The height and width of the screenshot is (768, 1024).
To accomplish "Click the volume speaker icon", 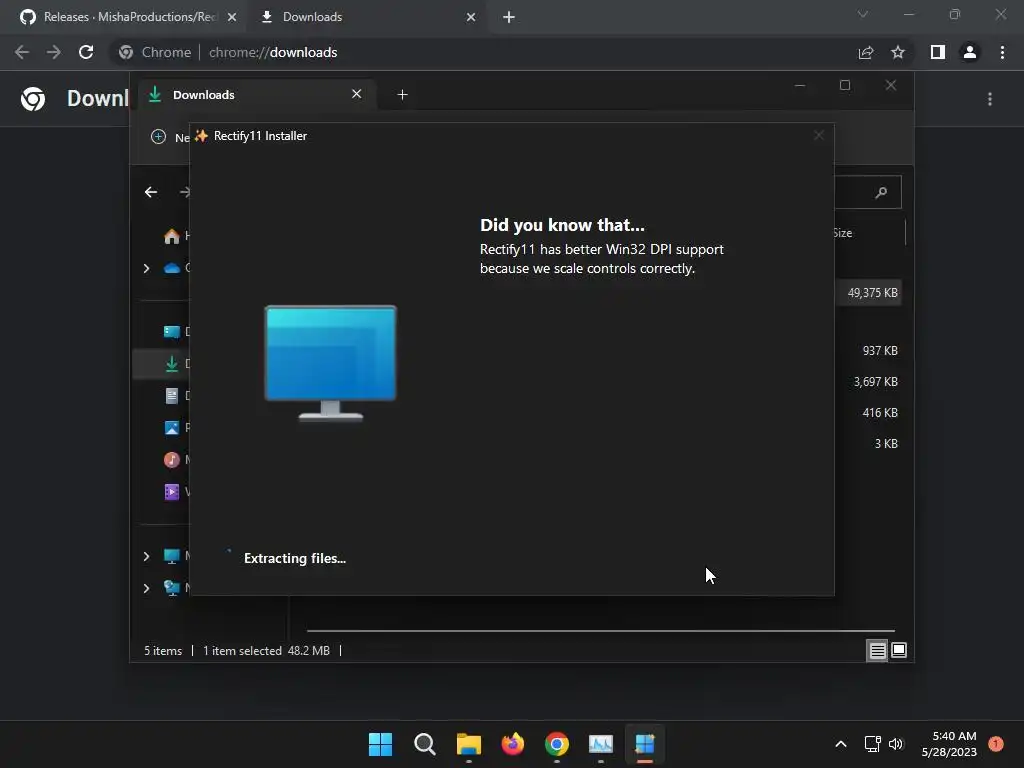I will (x=896, y=744).
